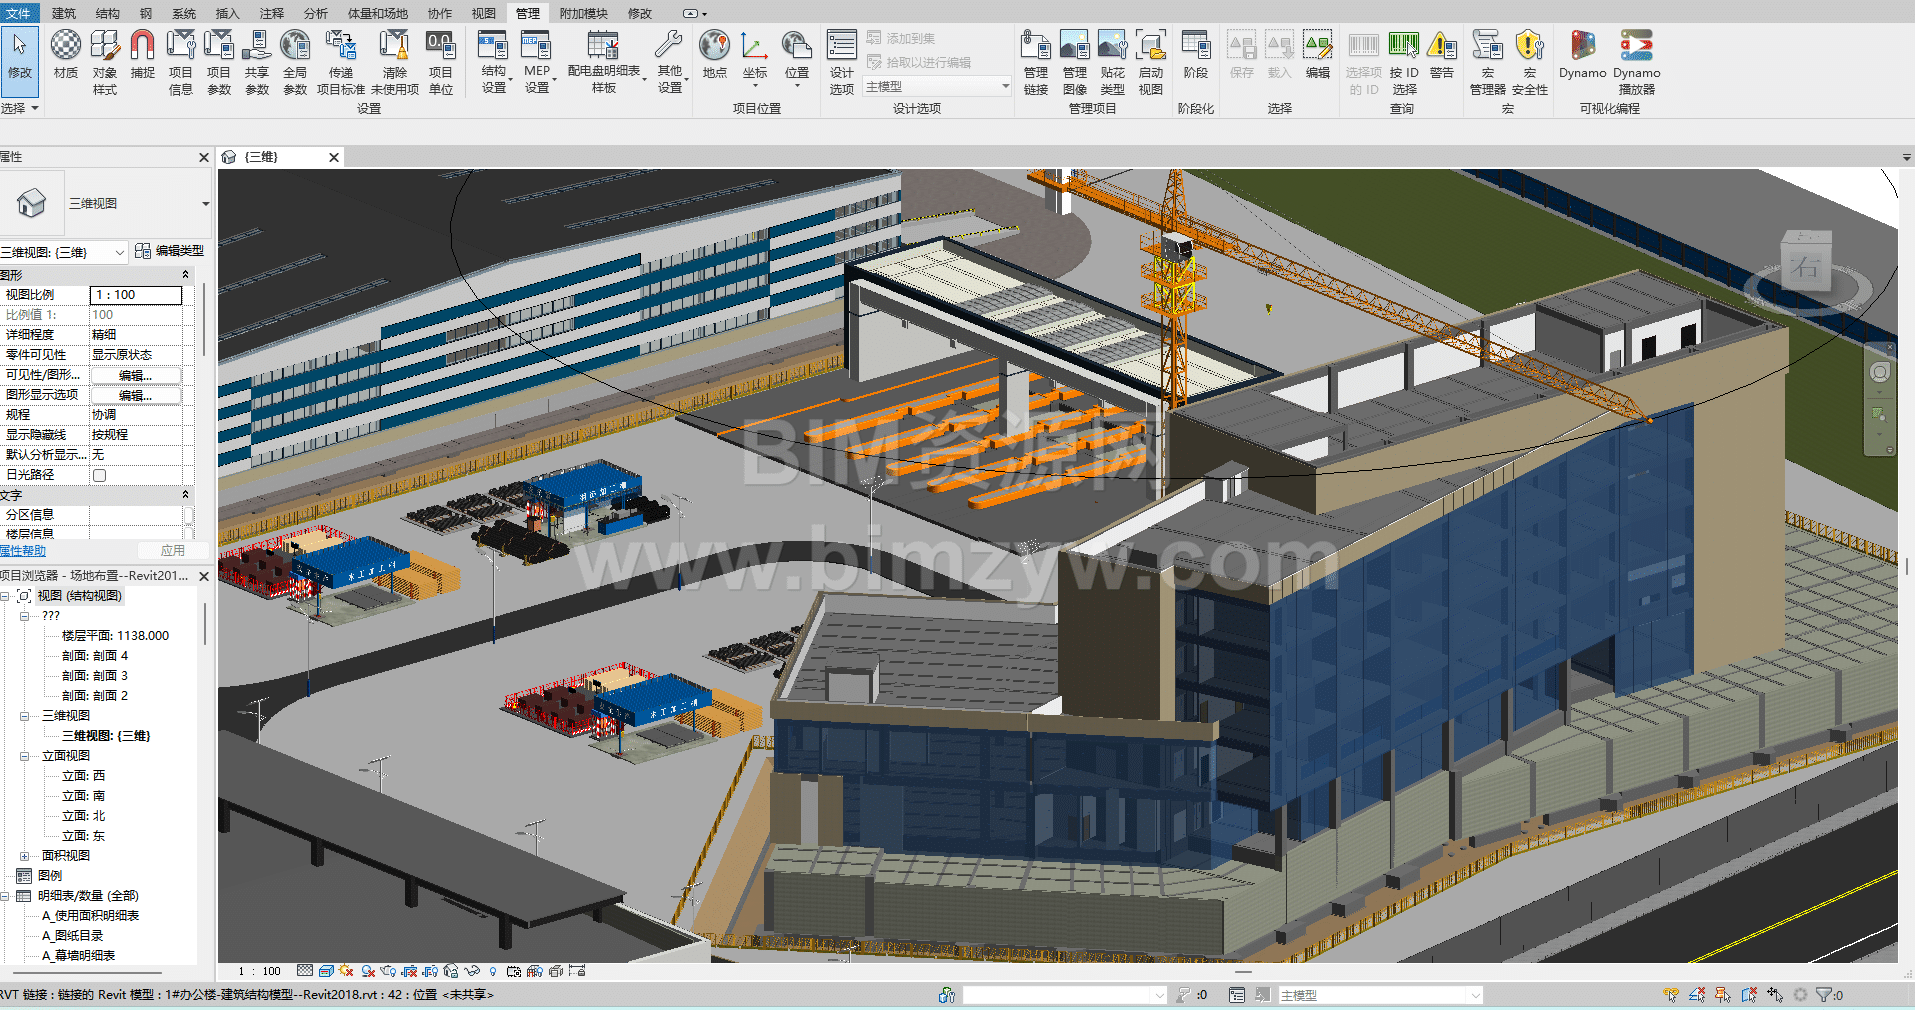Open the 三维视图 type selector dropdown
1915x1010 pixels.
[x=205, y=204]
